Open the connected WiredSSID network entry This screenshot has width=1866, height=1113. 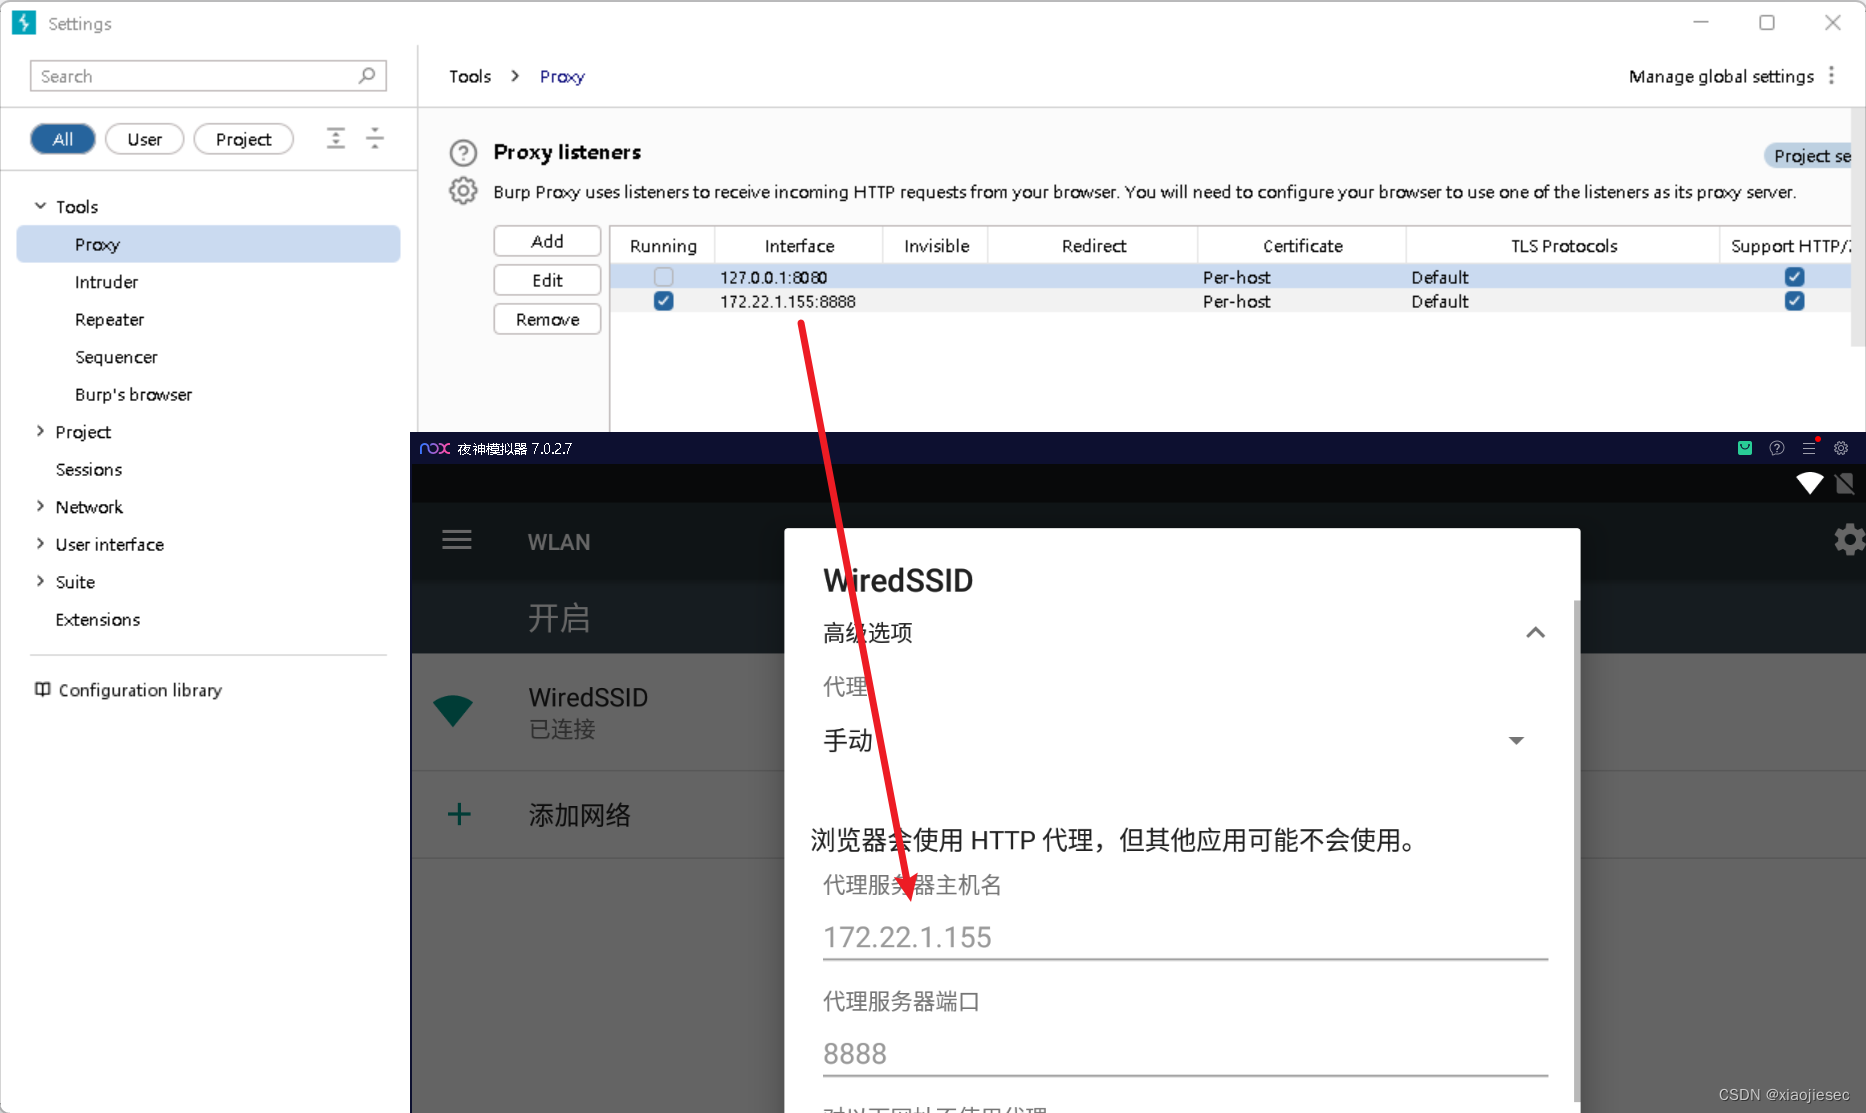(598, 711)
